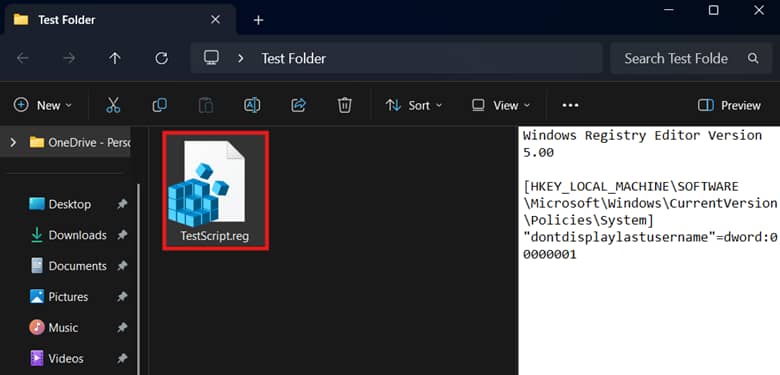Close the Test Folder tab
The height and width of the screenshot is (375, 780).
tap(215, 20)
